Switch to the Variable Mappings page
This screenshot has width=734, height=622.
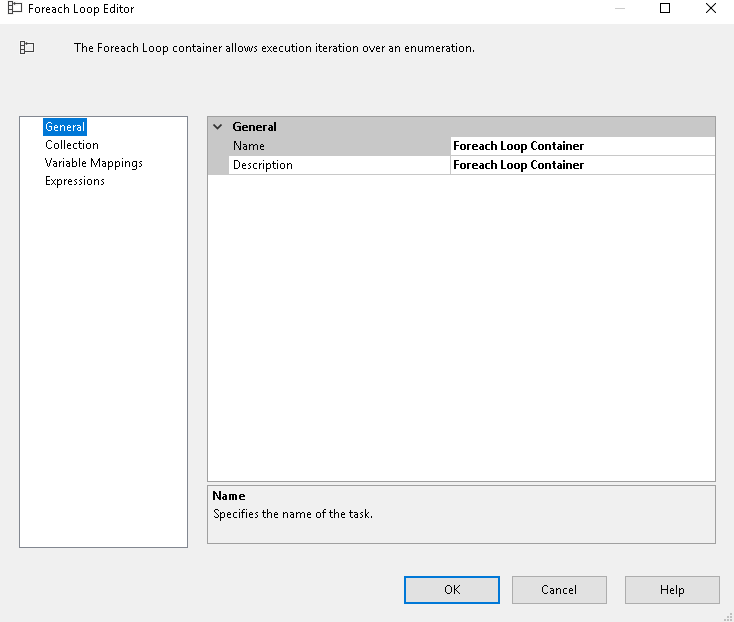tap(94, 163)
